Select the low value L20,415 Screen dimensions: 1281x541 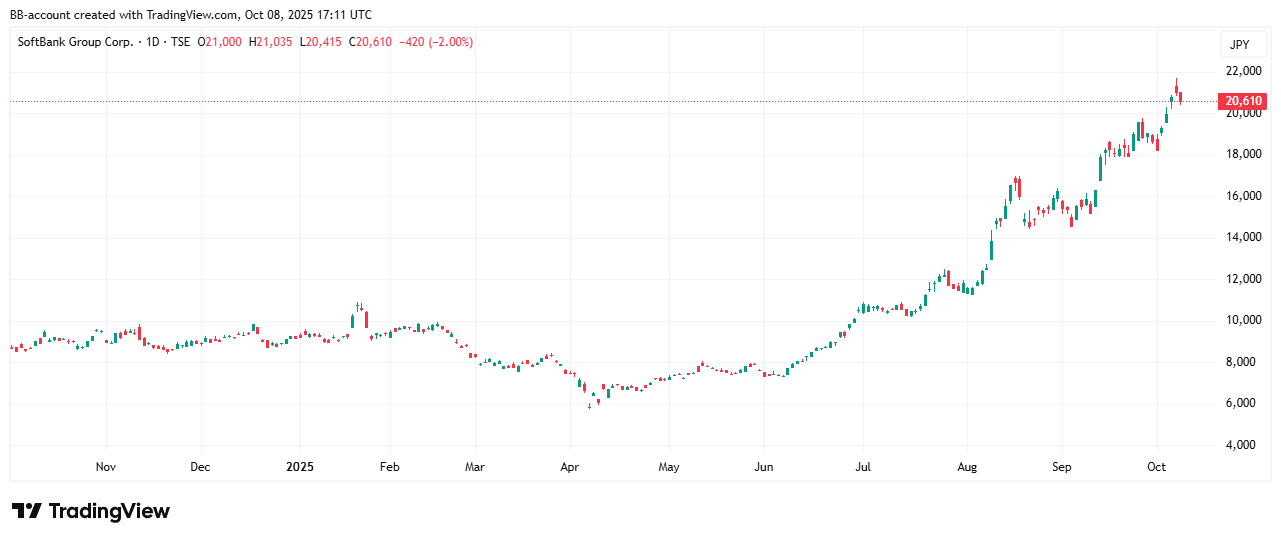click(322, 42)
